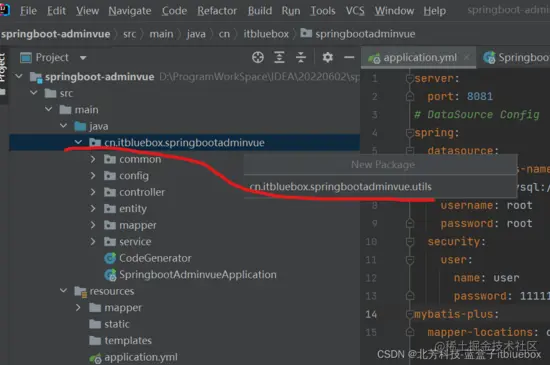Fold the user block in gutter
Image resolution: width=550 pixels, height=365 pixels.
tap(410, 259)
